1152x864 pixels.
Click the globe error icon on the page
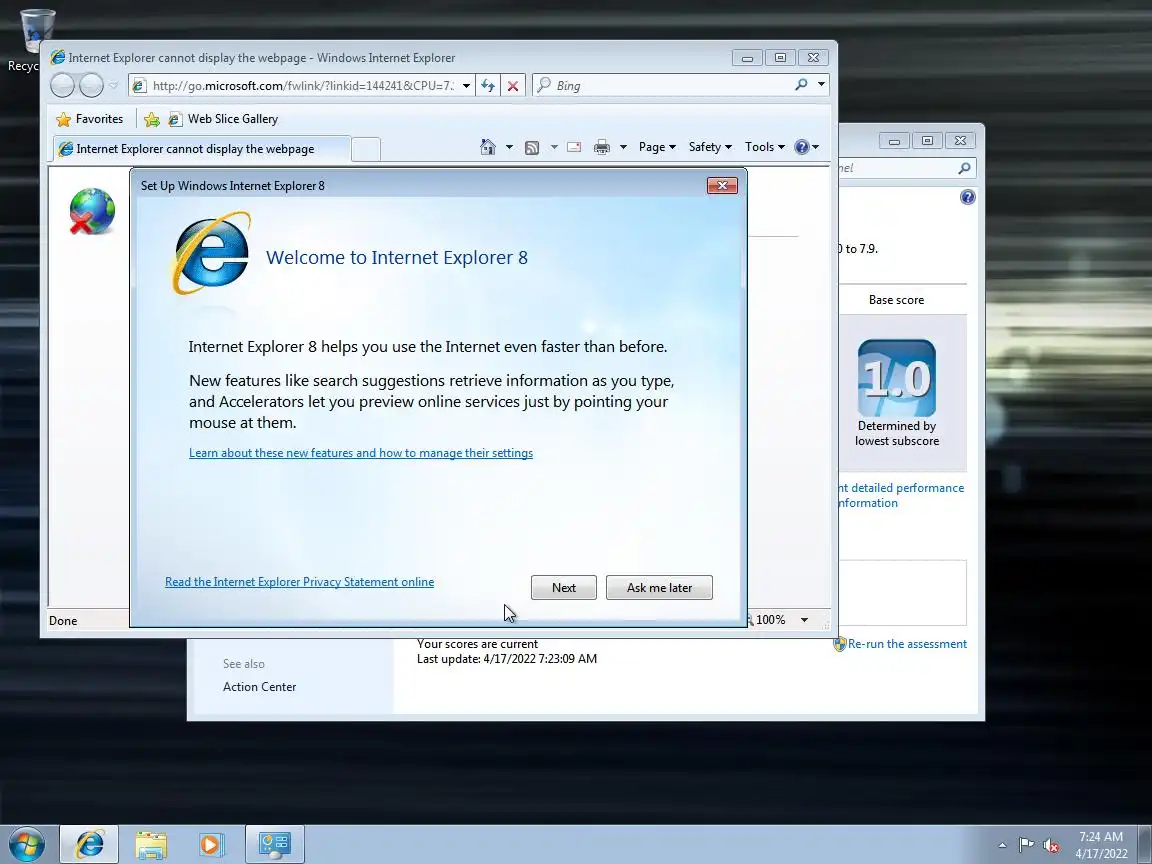pyautogui.click(x=92, y=212)
